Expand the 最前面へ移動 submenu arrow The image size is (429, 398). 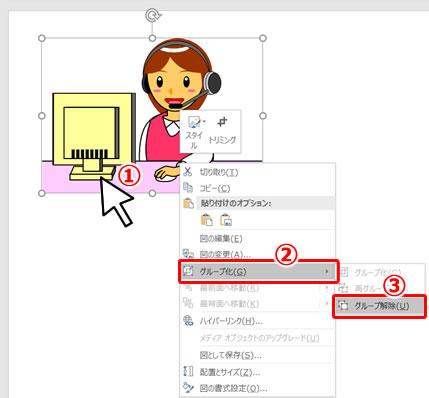[x=327, y=287]
